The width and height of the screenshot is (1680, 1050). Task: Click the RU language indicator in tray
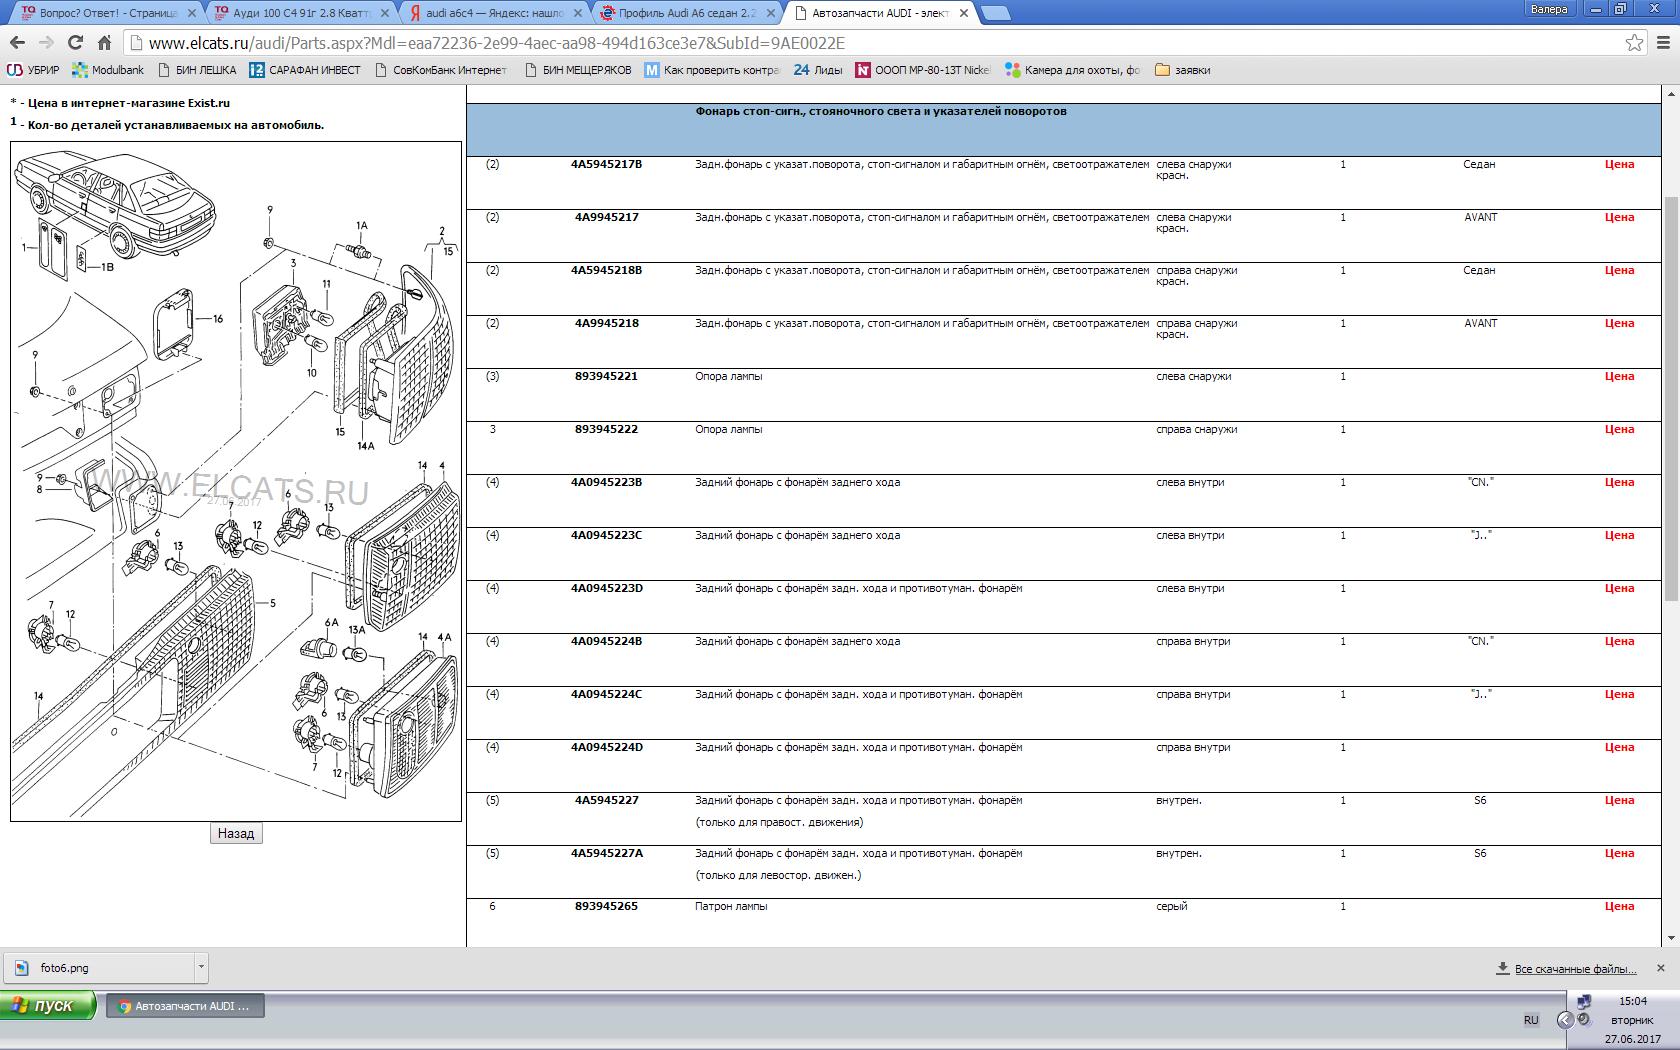pos(1531,1020)
